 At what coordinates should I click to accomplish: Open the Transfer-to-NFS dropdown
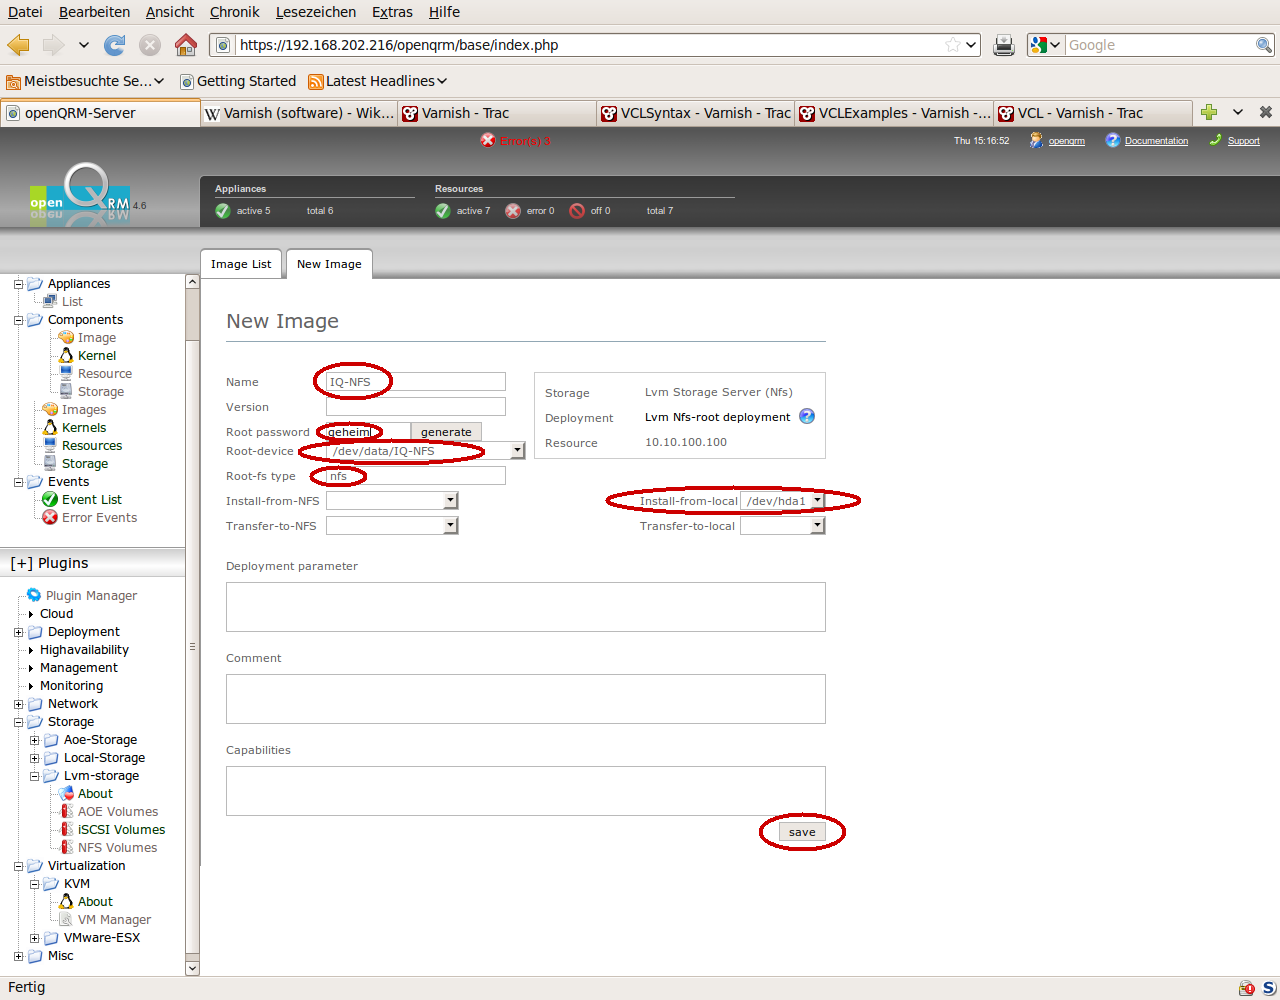(x=451, y=526)
